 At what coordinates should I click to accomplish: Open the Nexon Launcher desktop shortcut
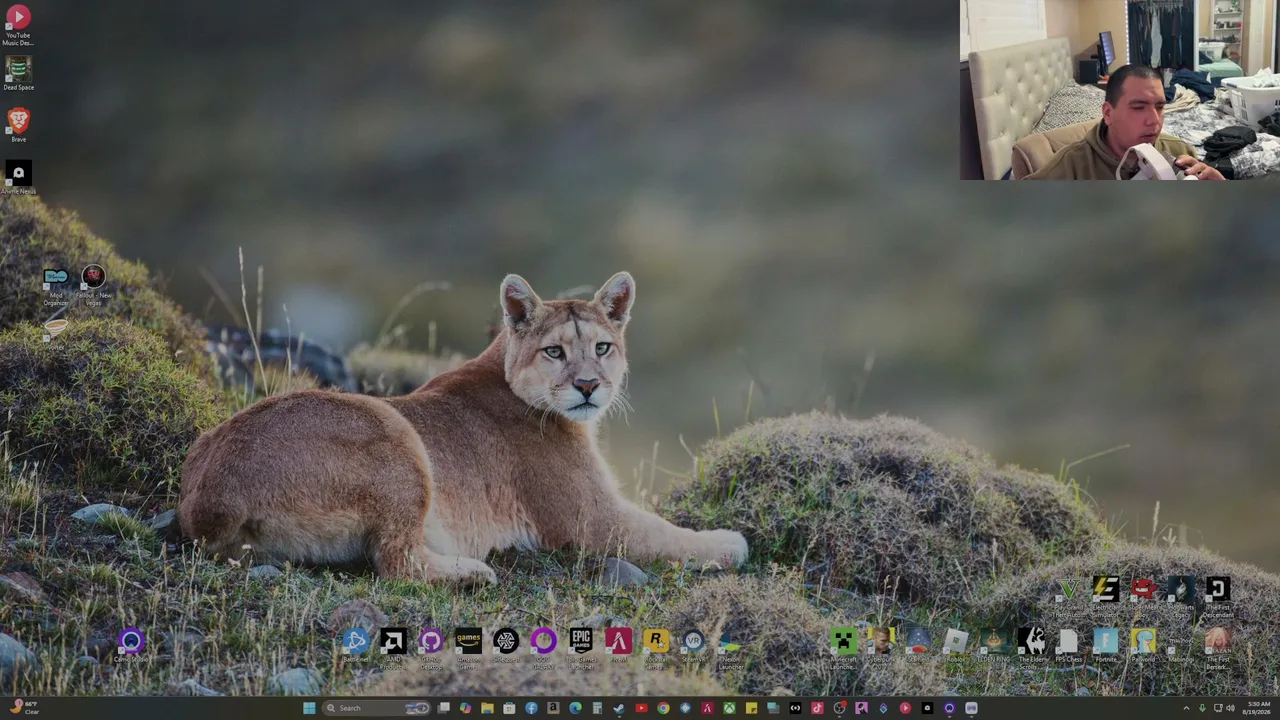(x=731, y=648)
